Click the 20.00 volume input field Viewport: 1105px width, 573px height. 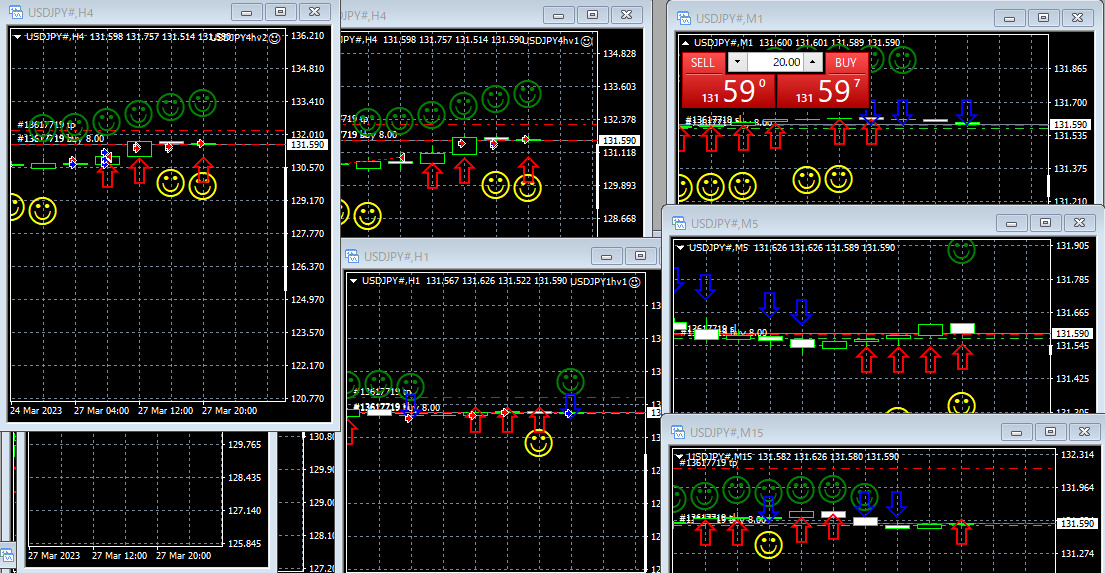pyautogui.click(x=775, y=62)
